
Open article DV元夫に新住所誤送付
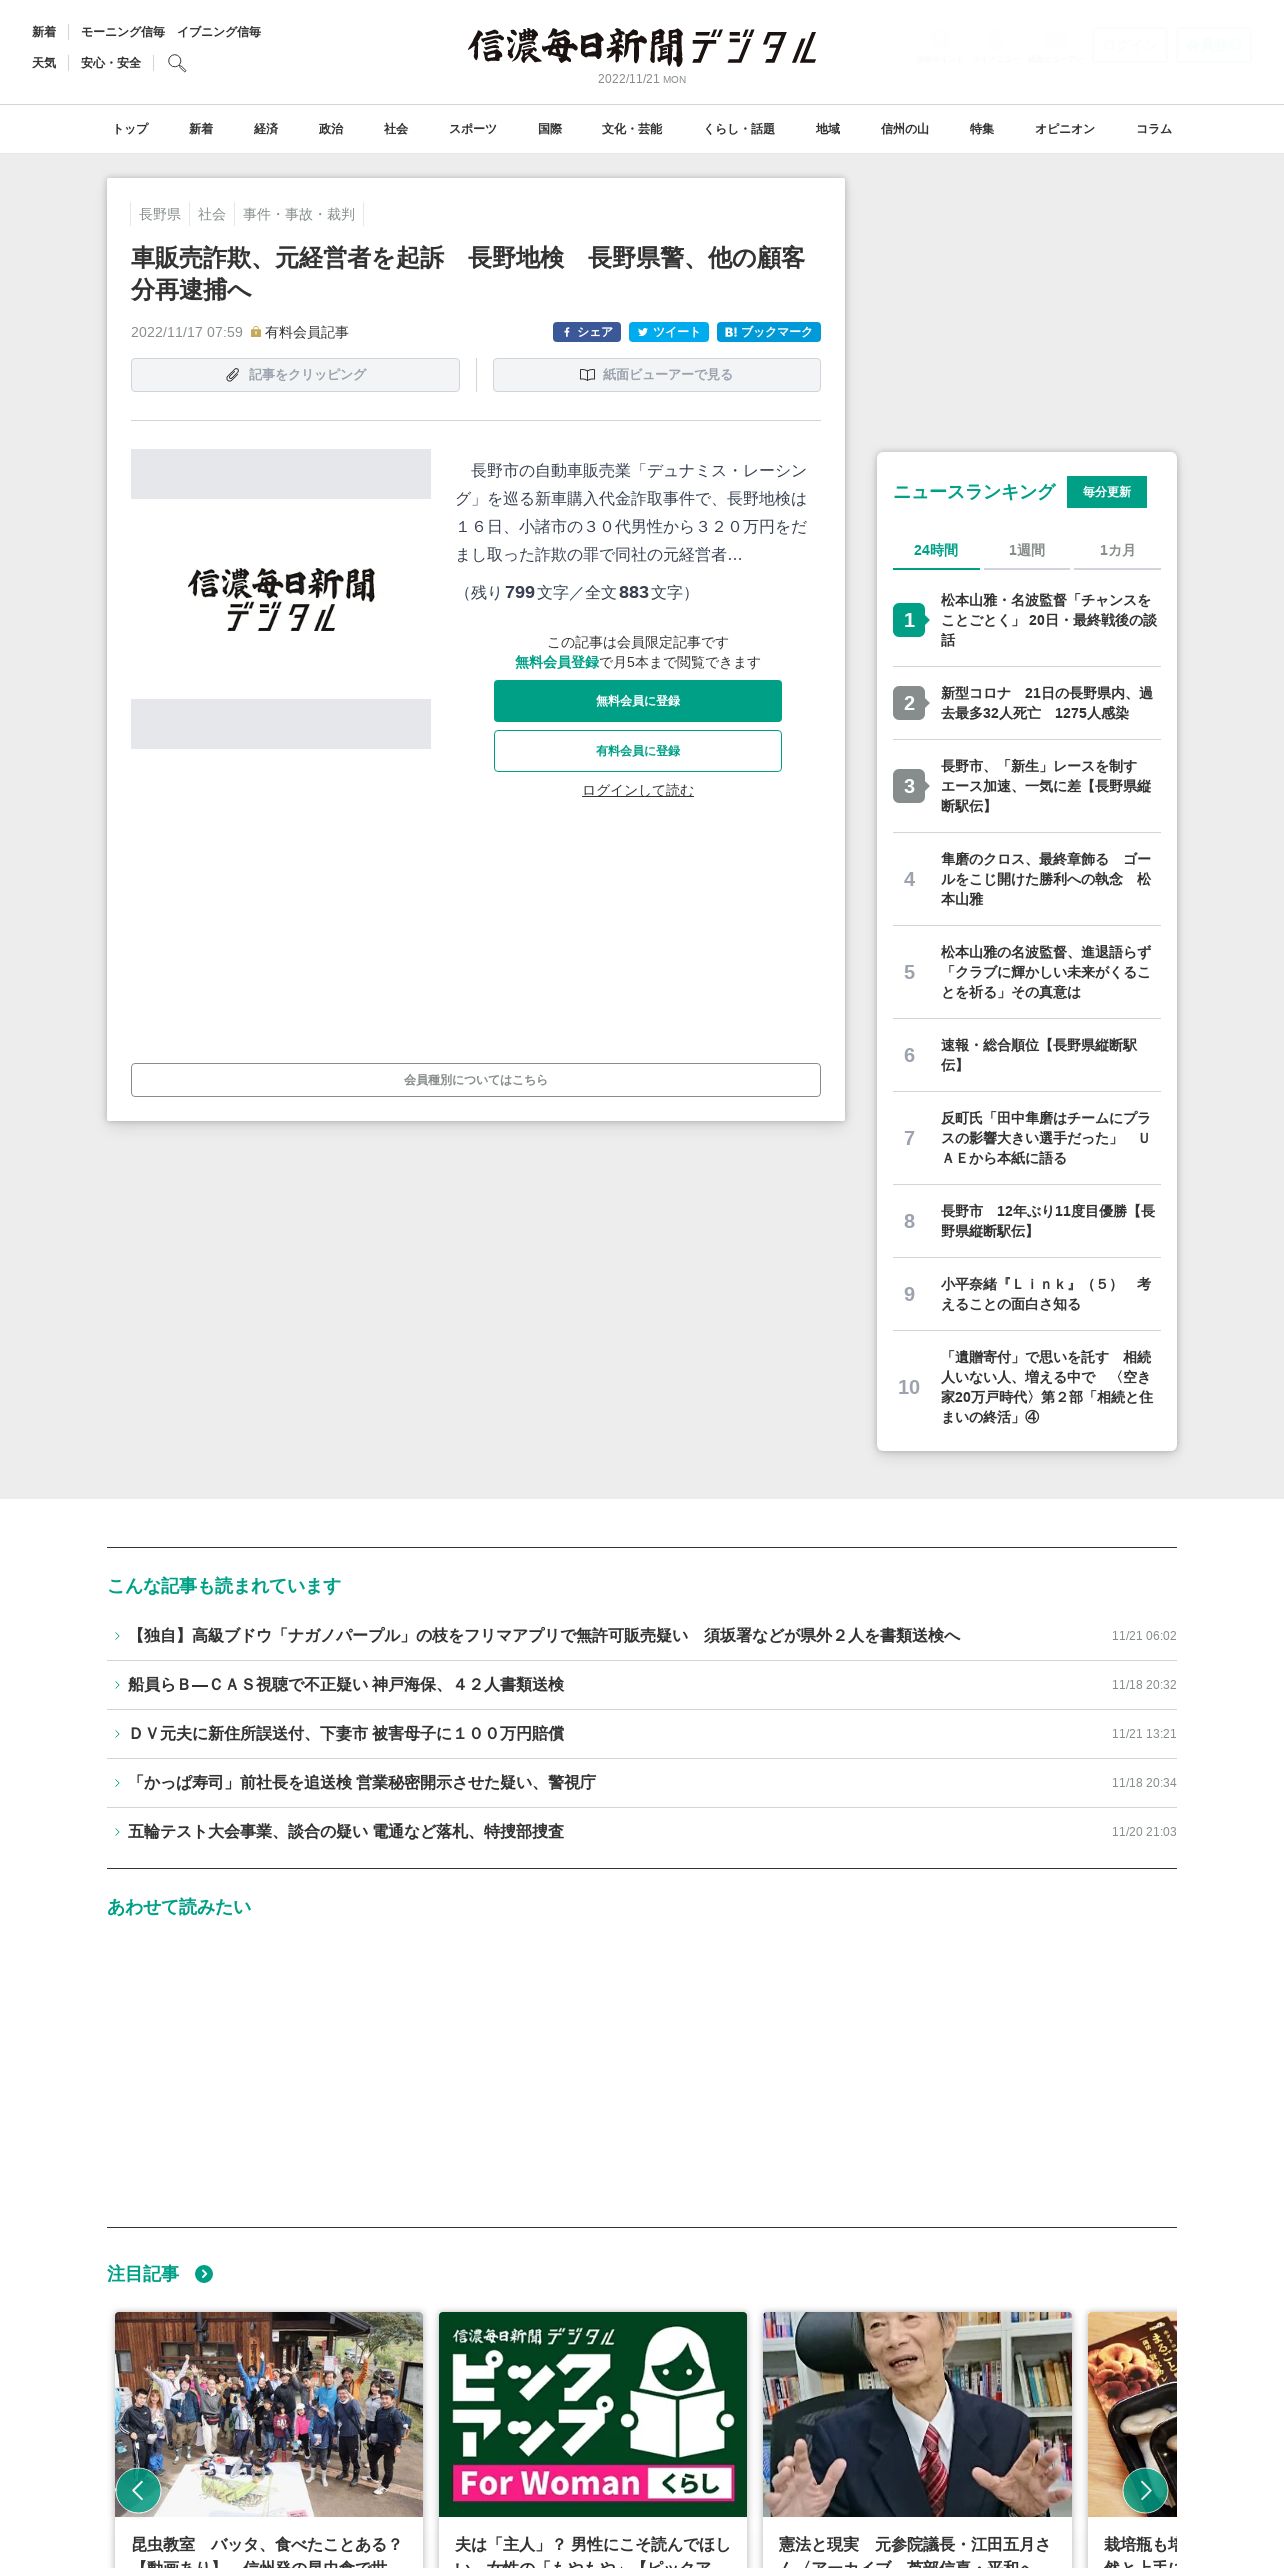coord(346,1734)
